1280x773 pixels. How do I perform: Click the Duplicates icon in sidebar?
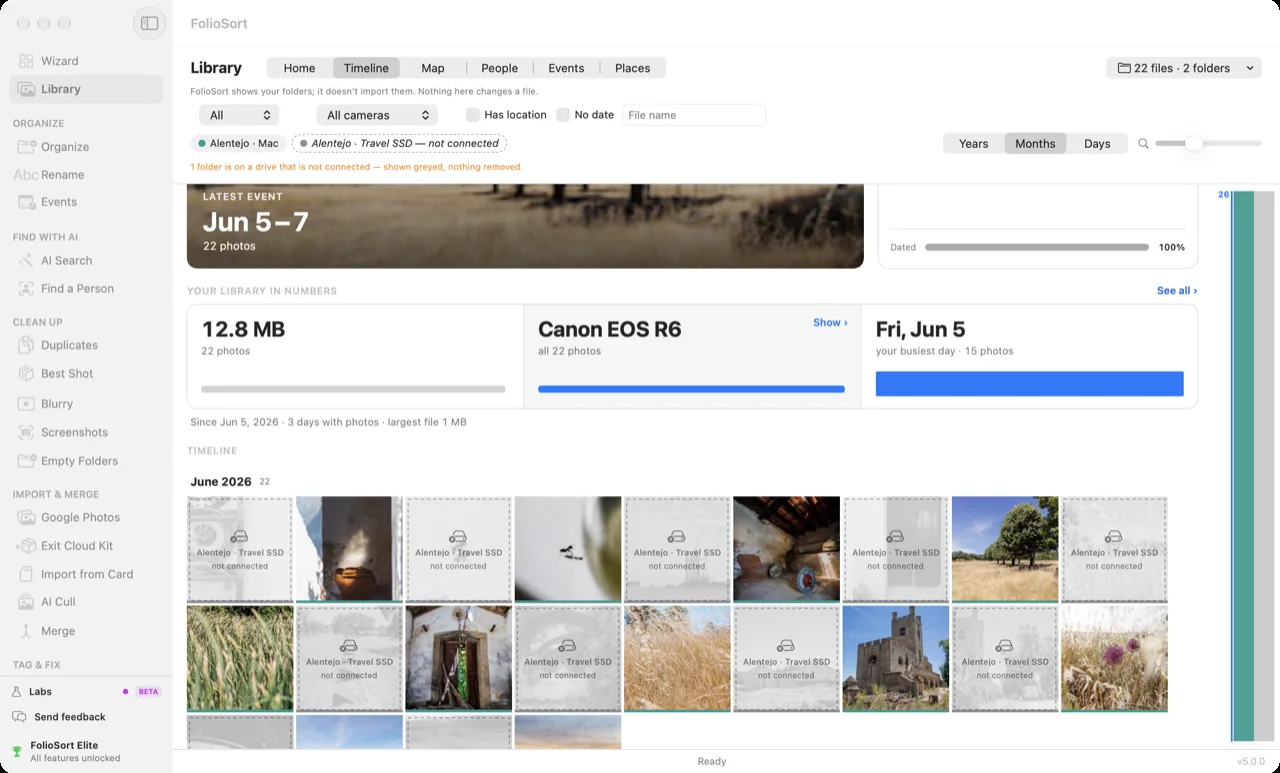(x=26, y=345)
